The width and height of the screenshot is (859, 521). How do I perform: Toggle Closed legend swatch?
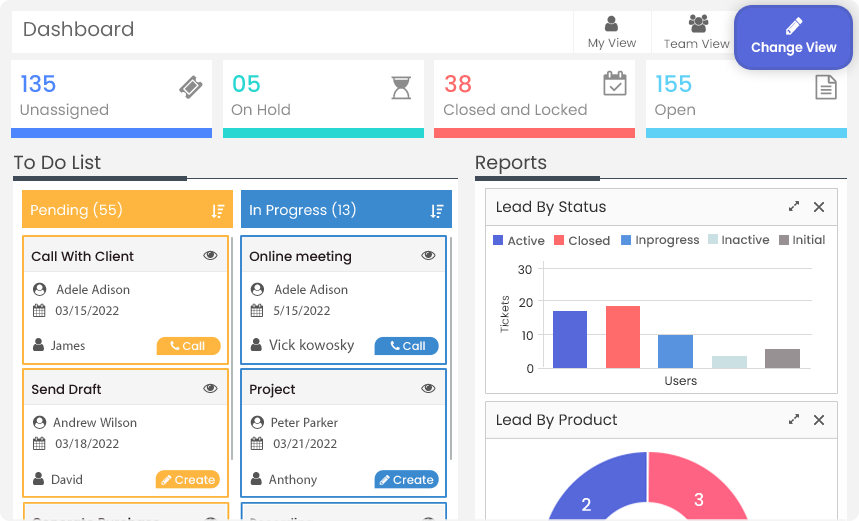coord(559,240)
